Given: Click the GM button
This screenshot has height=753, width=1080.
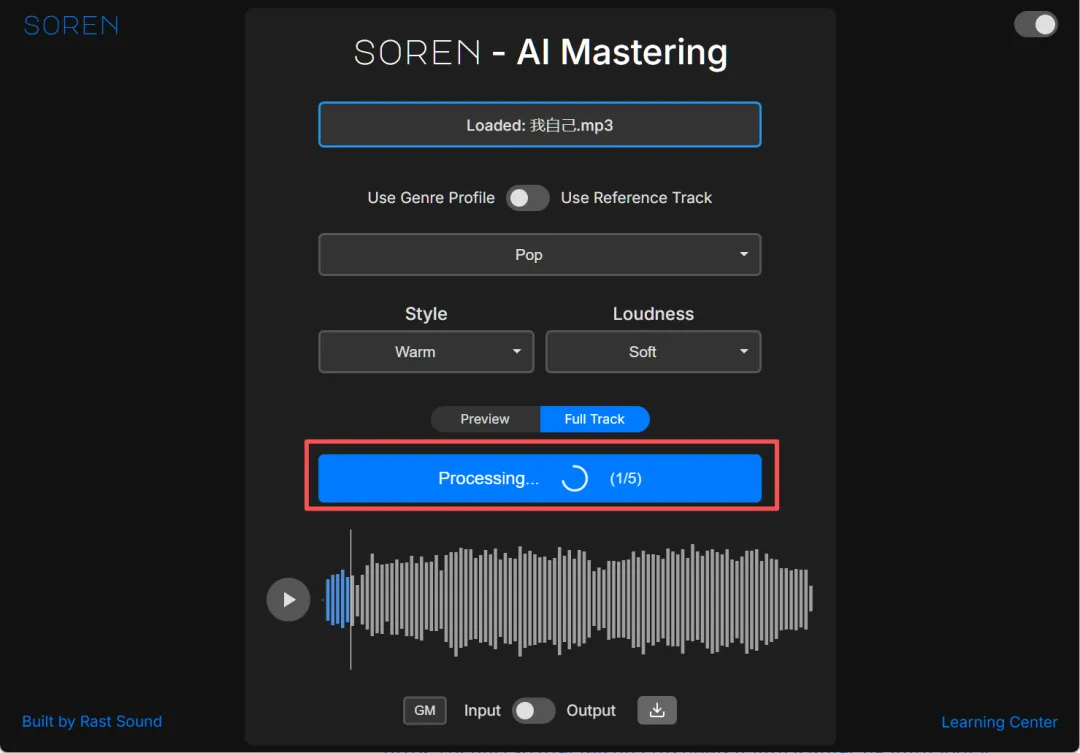Looking at the screenshot, I should pos(424,710).
